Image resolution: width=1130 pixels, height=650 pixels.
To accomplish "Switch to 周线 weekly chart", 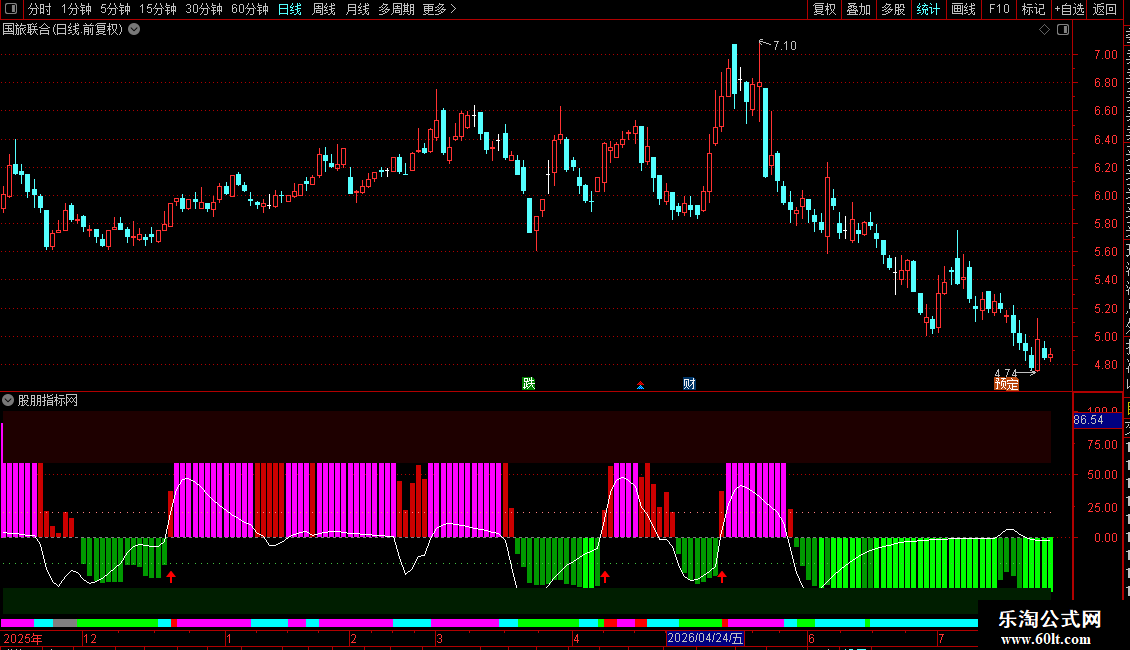I will pyautogui.click(x=324, y=9).
